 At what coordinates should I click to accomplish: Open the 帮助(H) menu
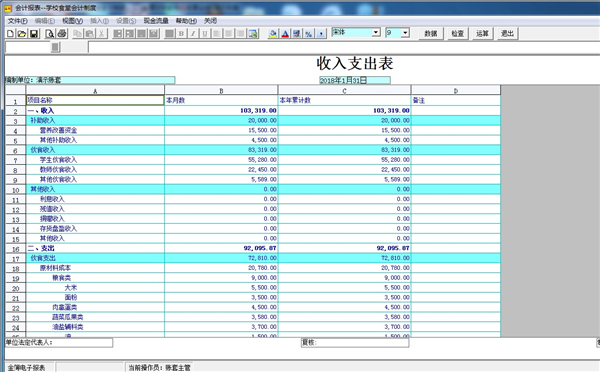(186, 21)
